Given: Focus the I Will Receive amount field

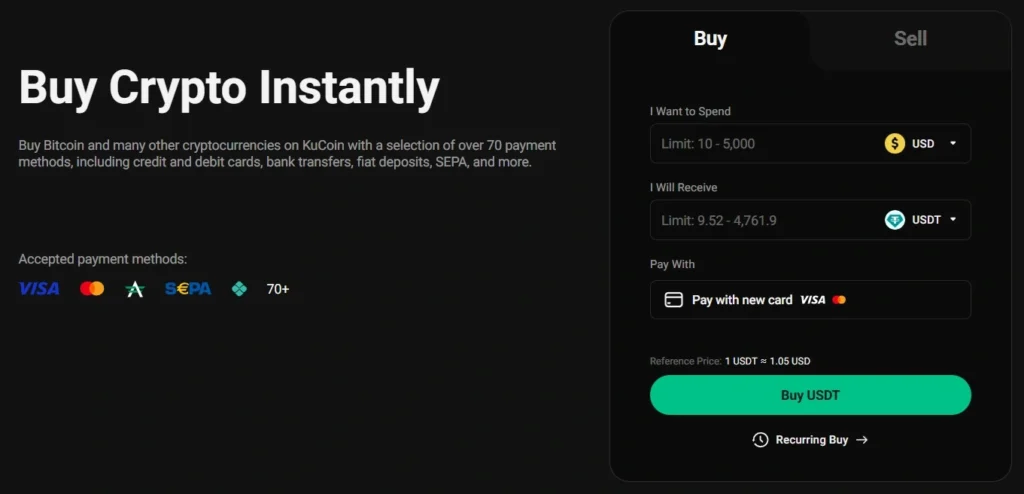Looking at the screenshot, I should 764,220.
